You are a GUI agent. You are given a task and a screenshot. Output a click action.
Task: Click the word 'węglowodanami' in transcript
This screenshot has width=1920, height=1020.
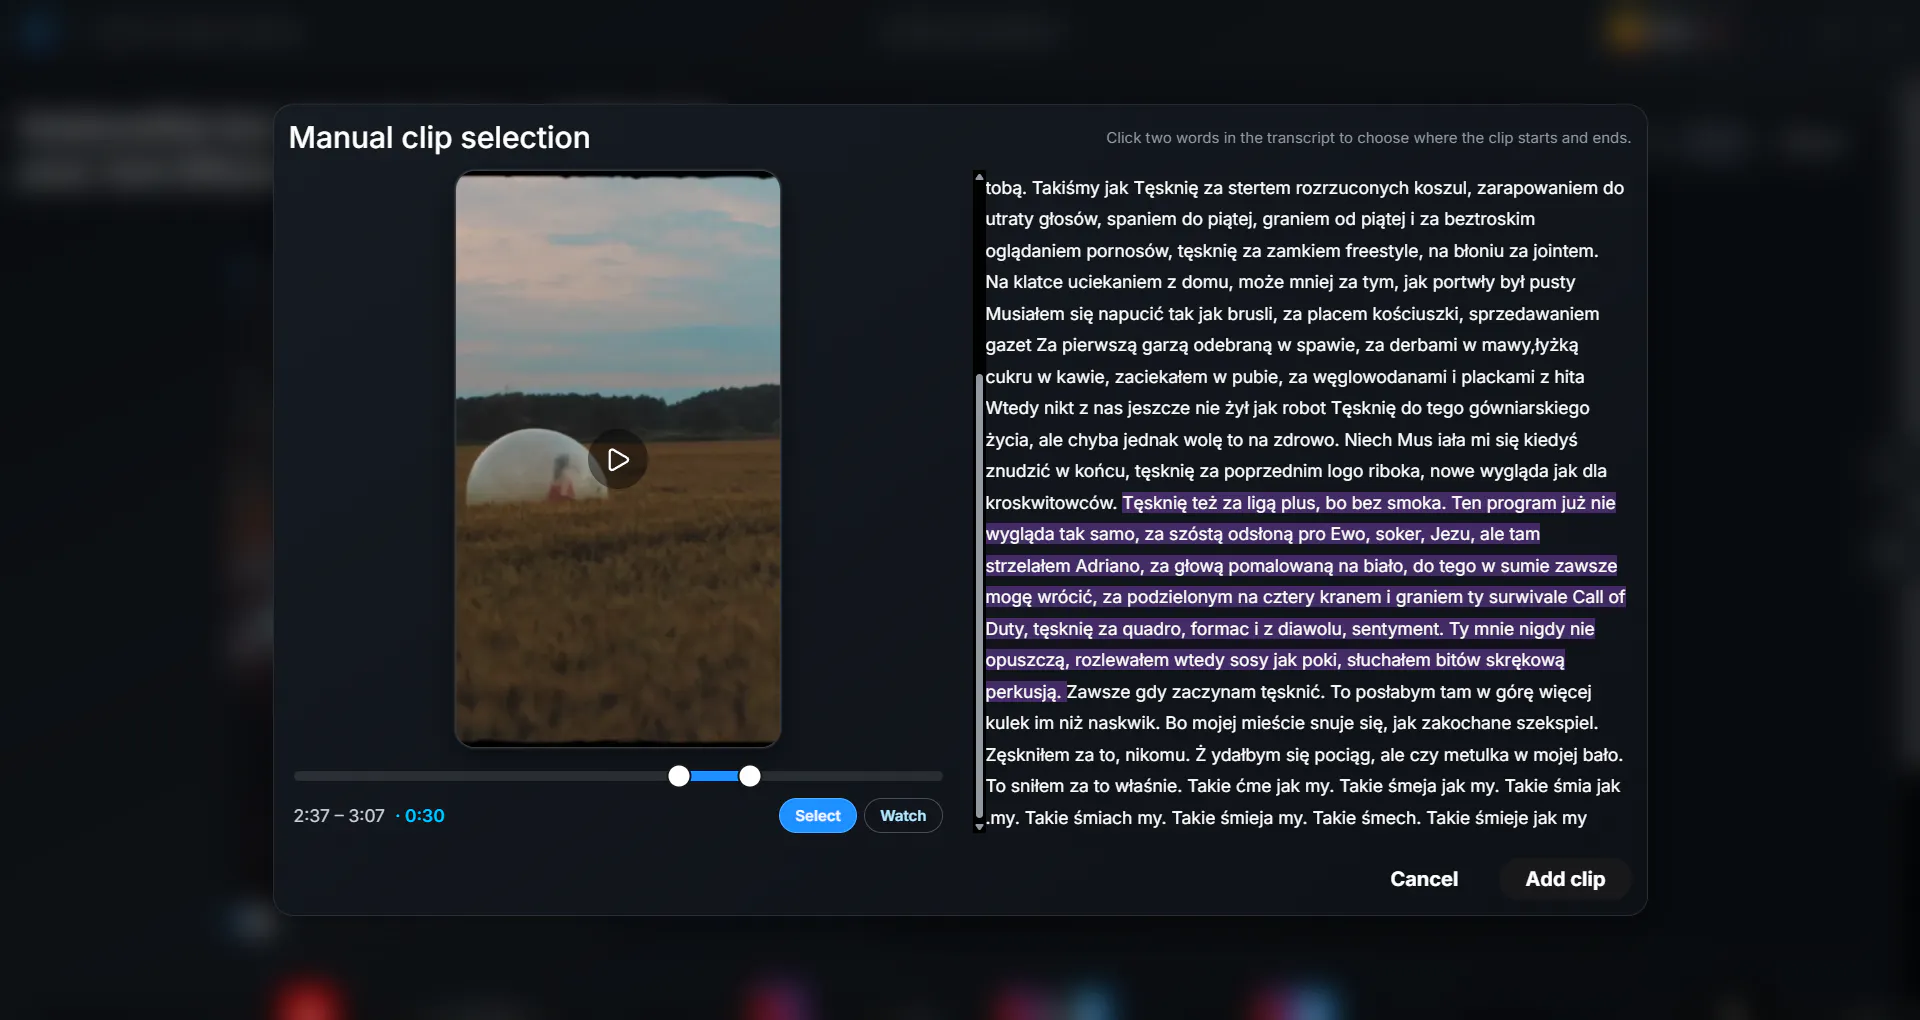pyautogui.click(x=1380, y=377)
